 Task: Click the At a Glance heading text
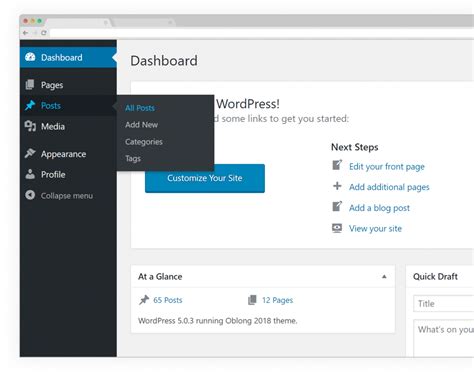pos(160,276)
